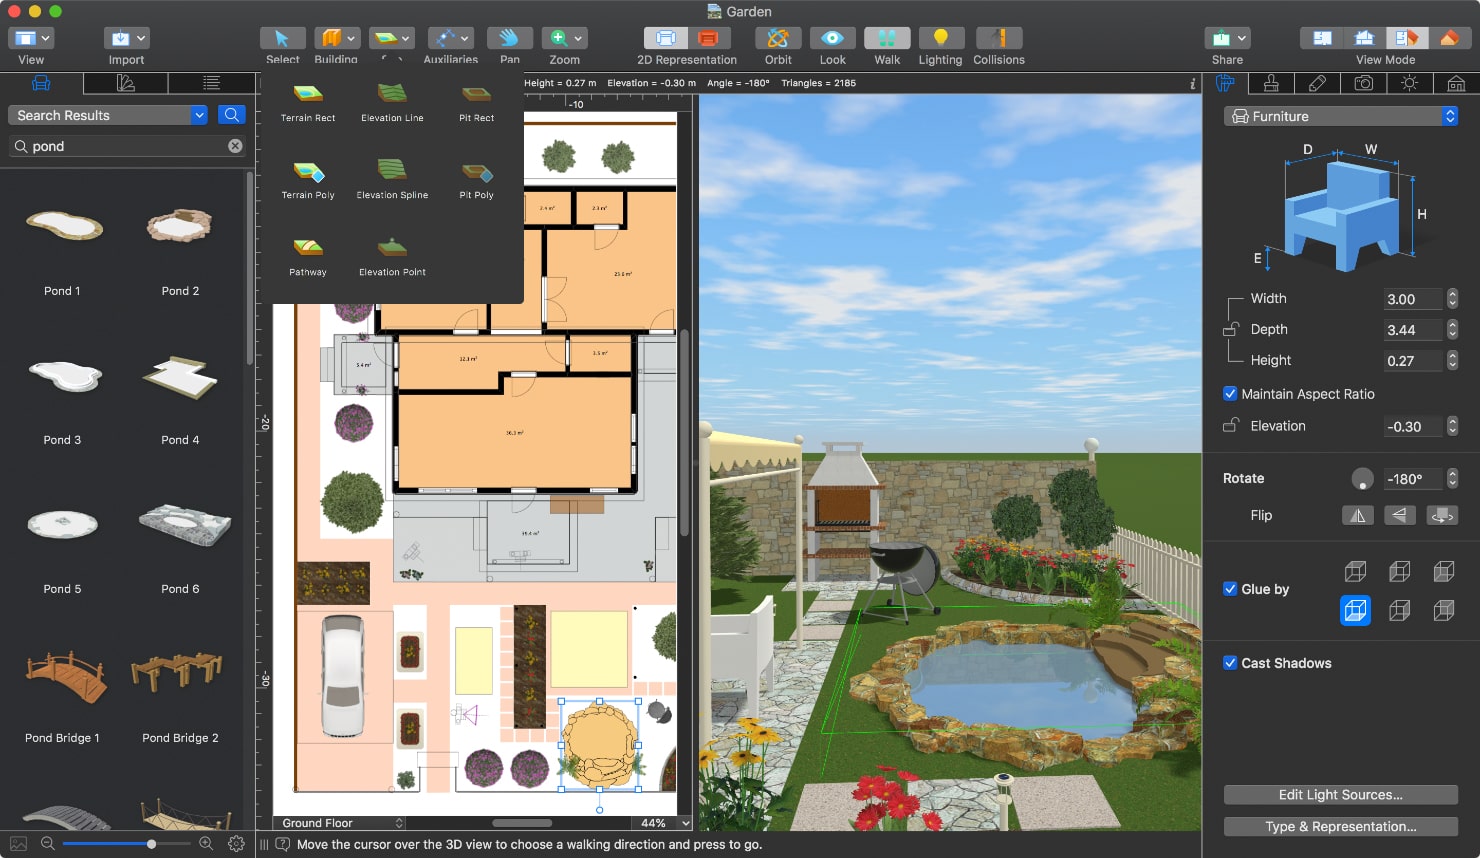Set 2D Representation to colored style
The image size is (1480, 858).
709,38
